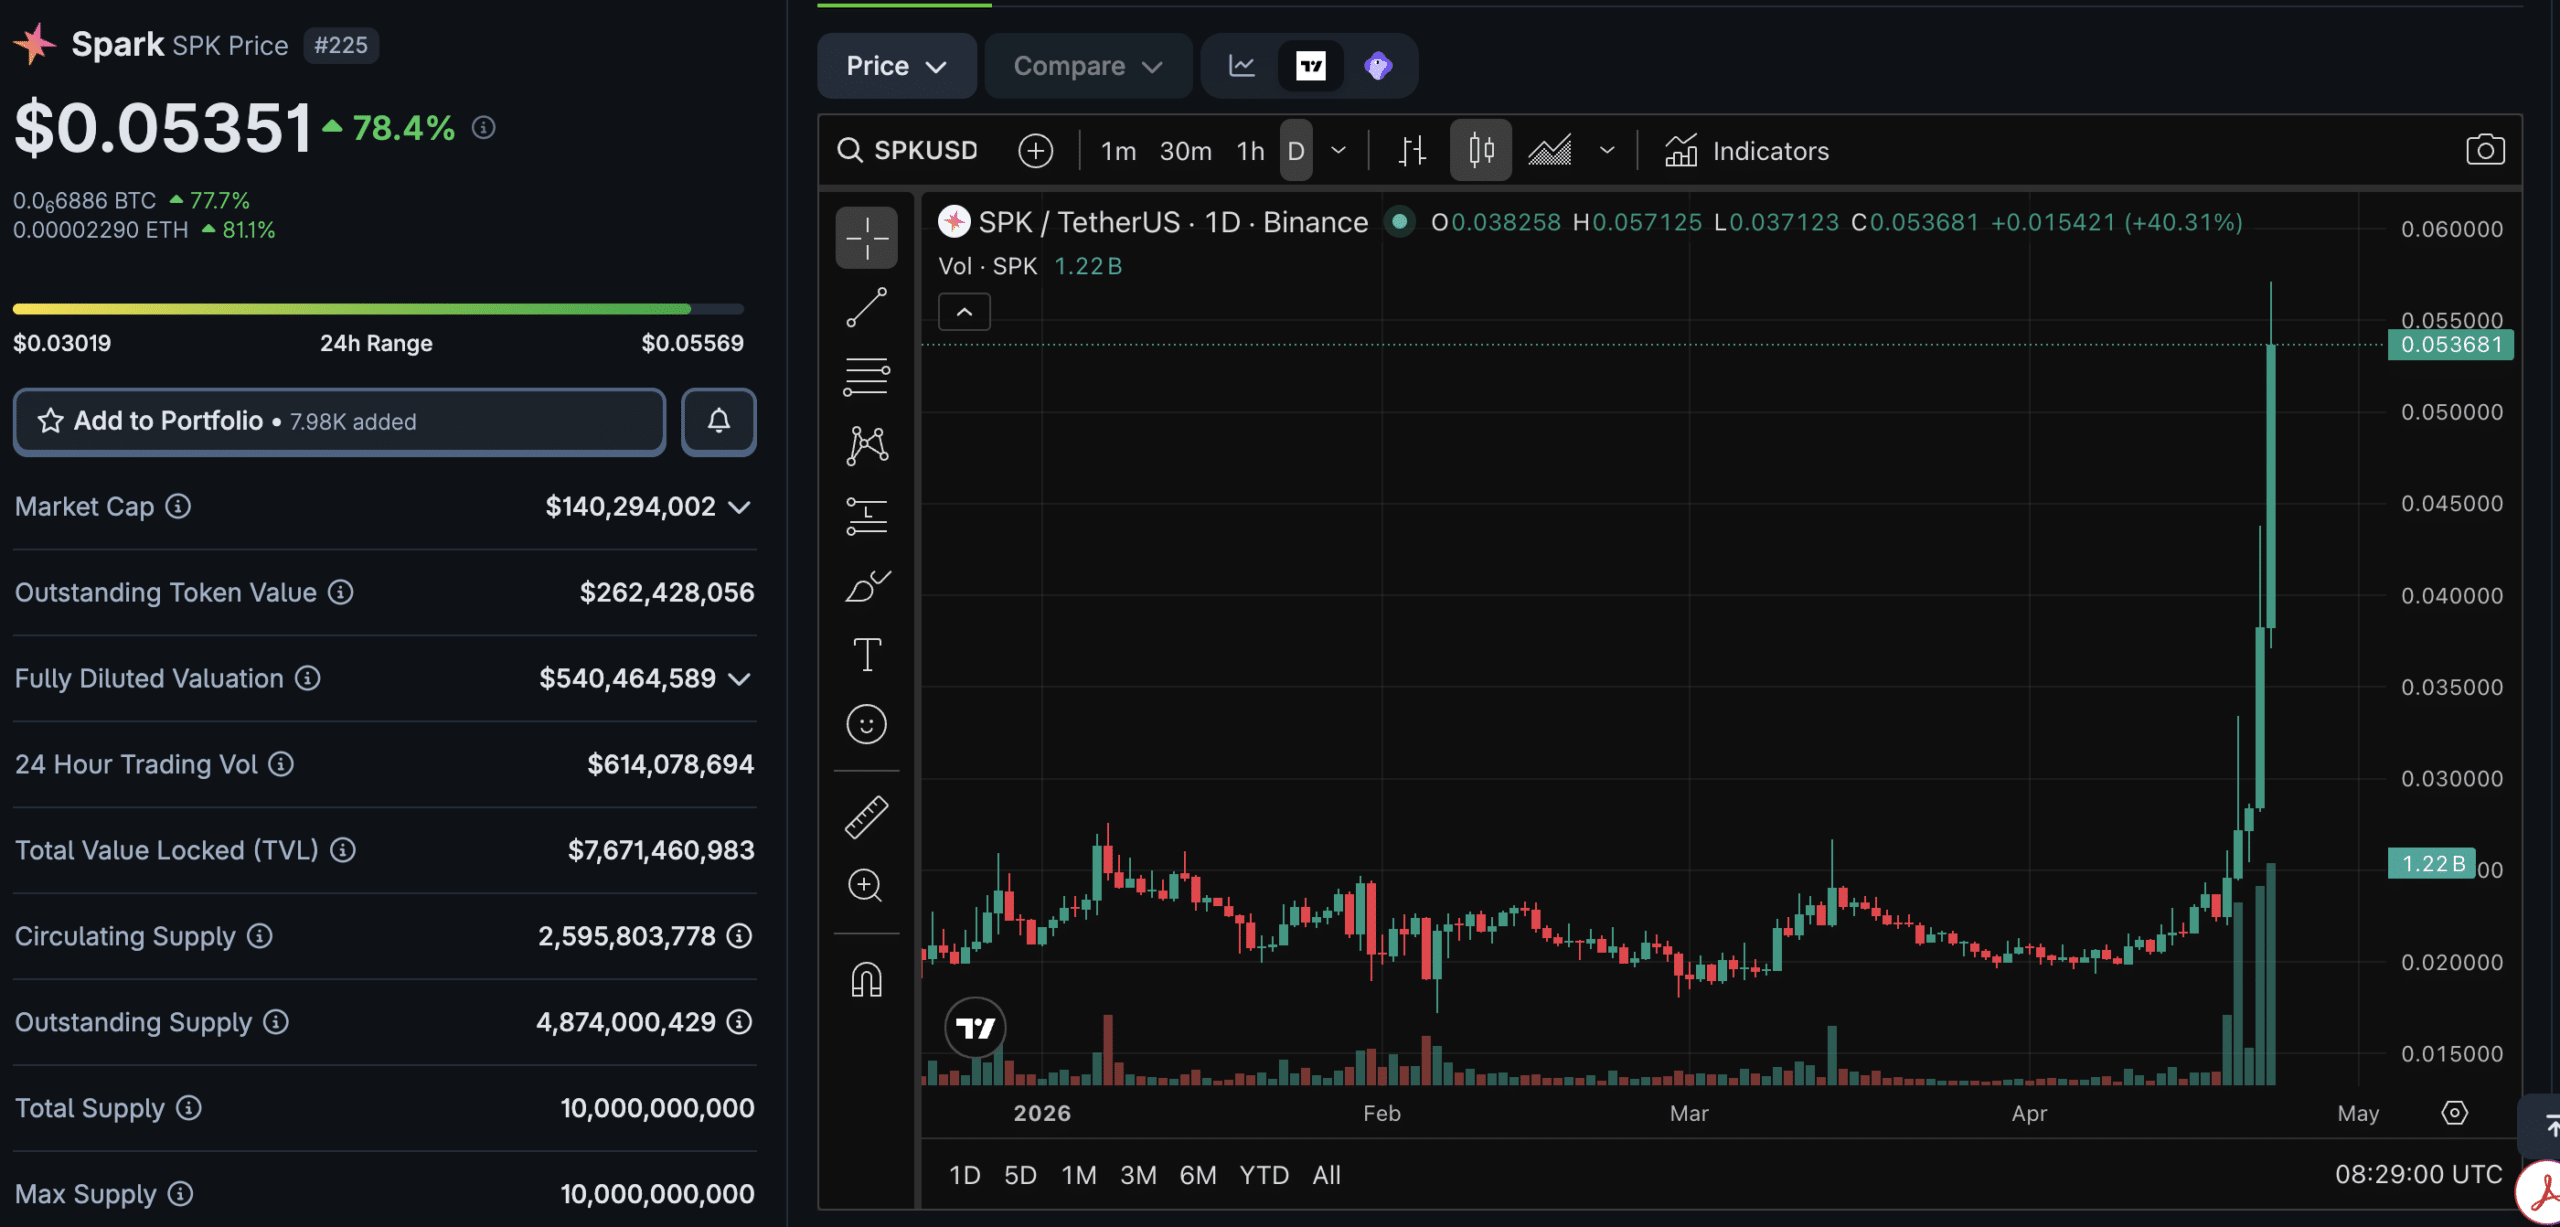Set a price alert with the bell
Viewport: 2560px width, 1227px height.
point(718,421)
